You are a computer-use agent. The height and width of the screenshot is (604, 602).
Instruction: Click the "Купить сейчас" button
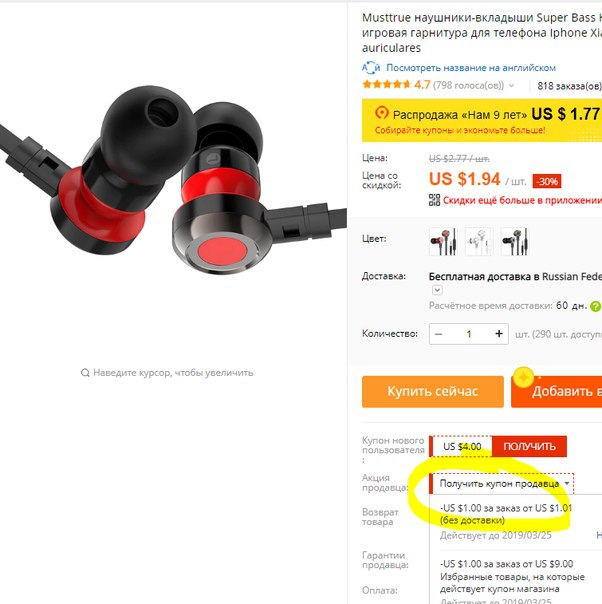click(433, 391)
